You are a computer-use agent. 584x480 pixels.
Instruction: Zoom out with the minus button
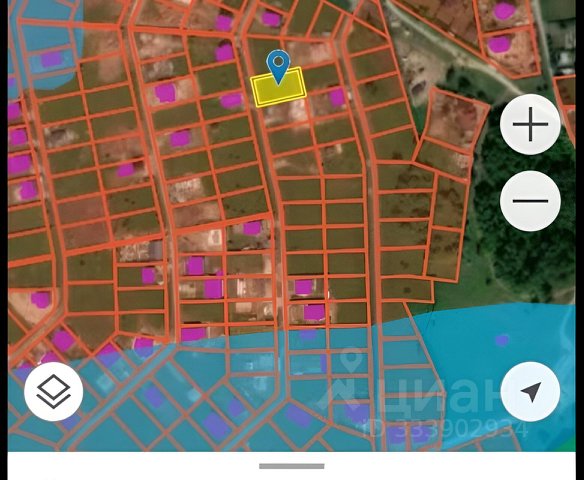pos(530,201)
